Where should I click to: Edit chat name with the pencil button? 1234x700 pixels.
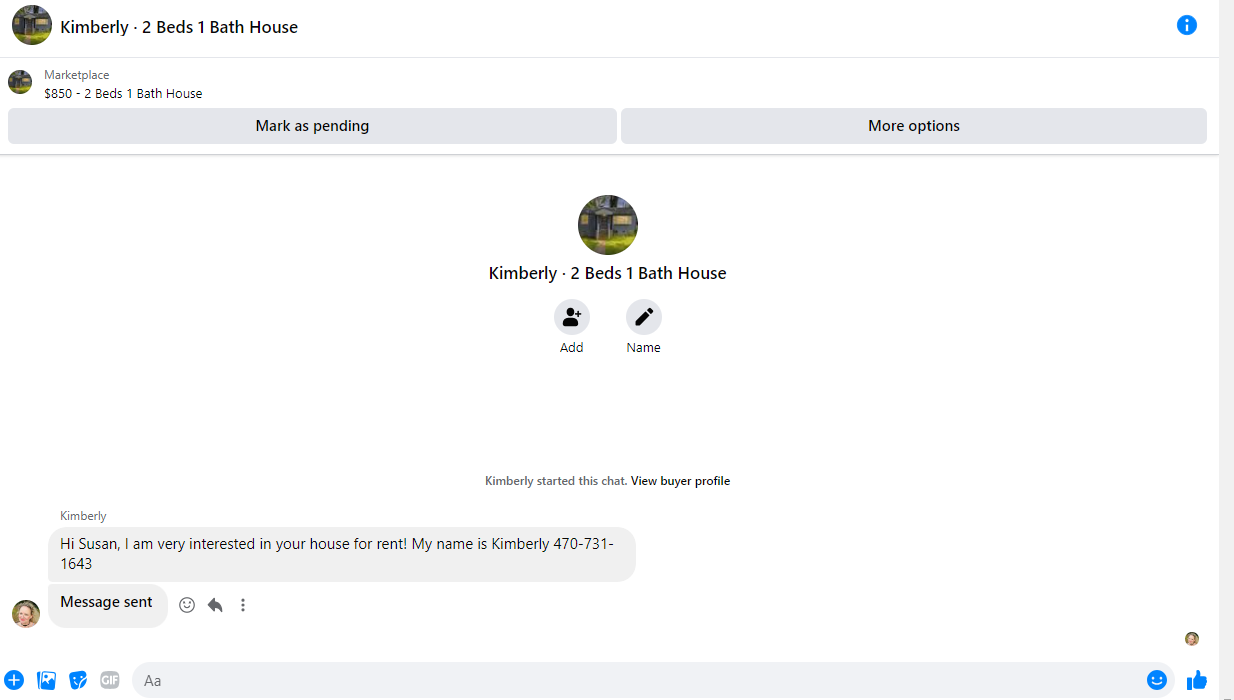tap(644, 317)
